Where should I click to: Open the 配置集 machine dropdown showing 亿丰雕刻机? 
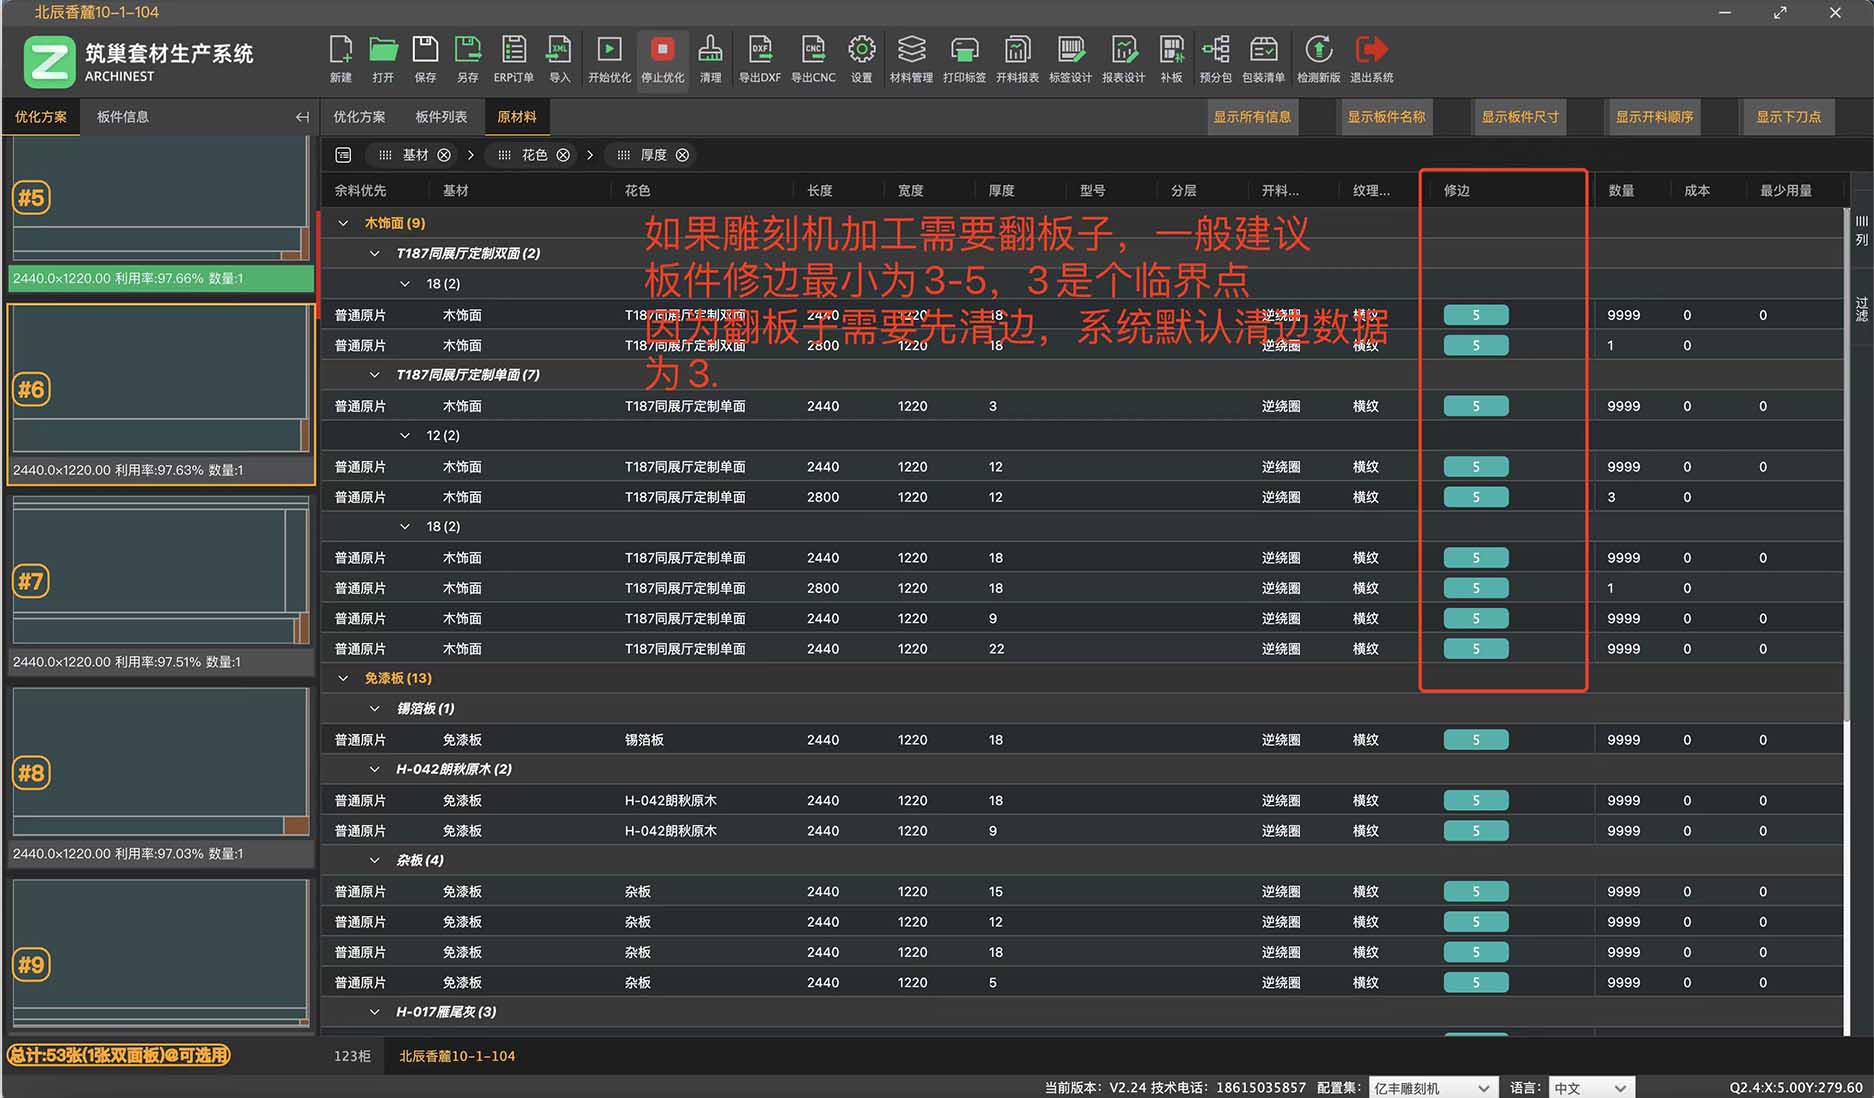click(1432, 1087)
